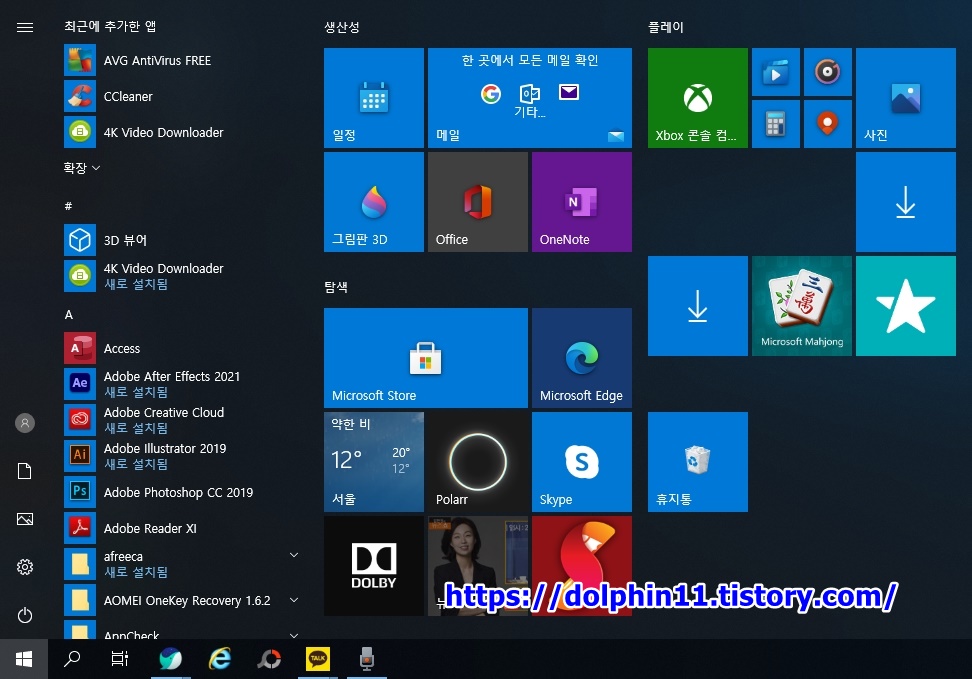The image size is (972, 679).
Task: Open the 서울 weather tile
Action: click(374, 462)
